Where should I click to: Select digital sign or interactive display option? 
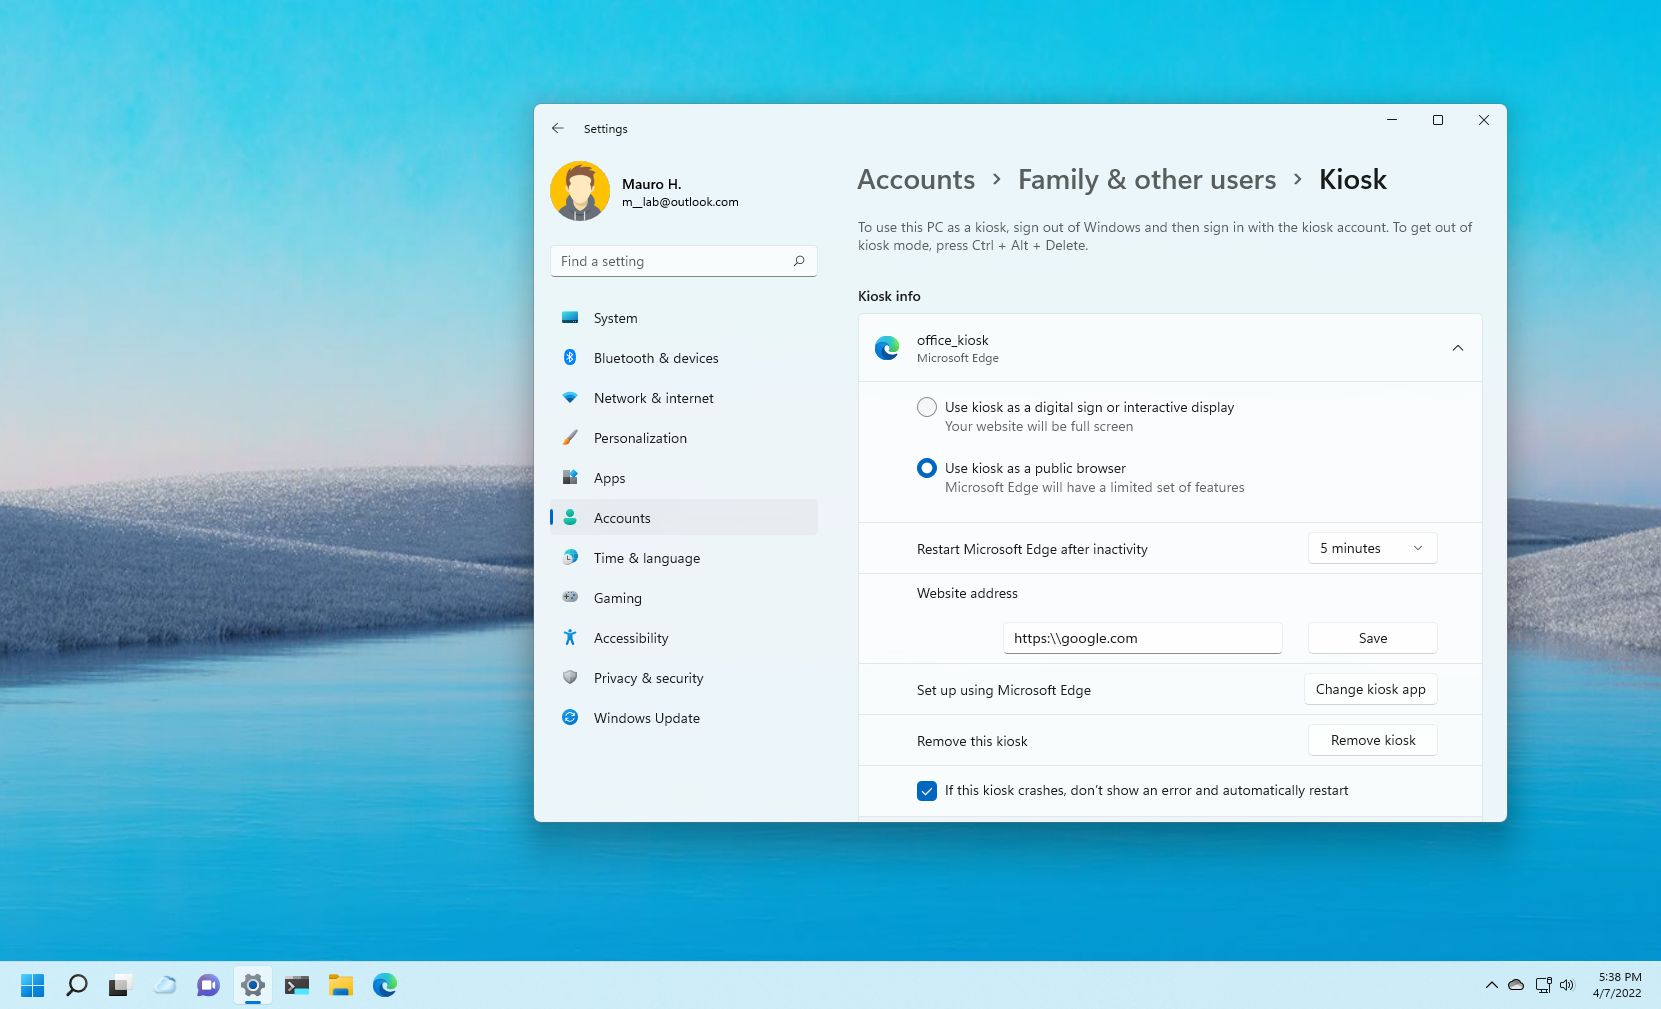(x=927, y=407)
